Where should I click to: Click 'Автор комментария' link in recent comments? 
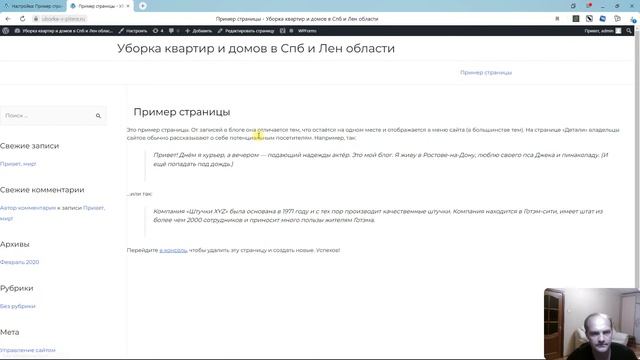pyautogui.click(x=28, y=208)
